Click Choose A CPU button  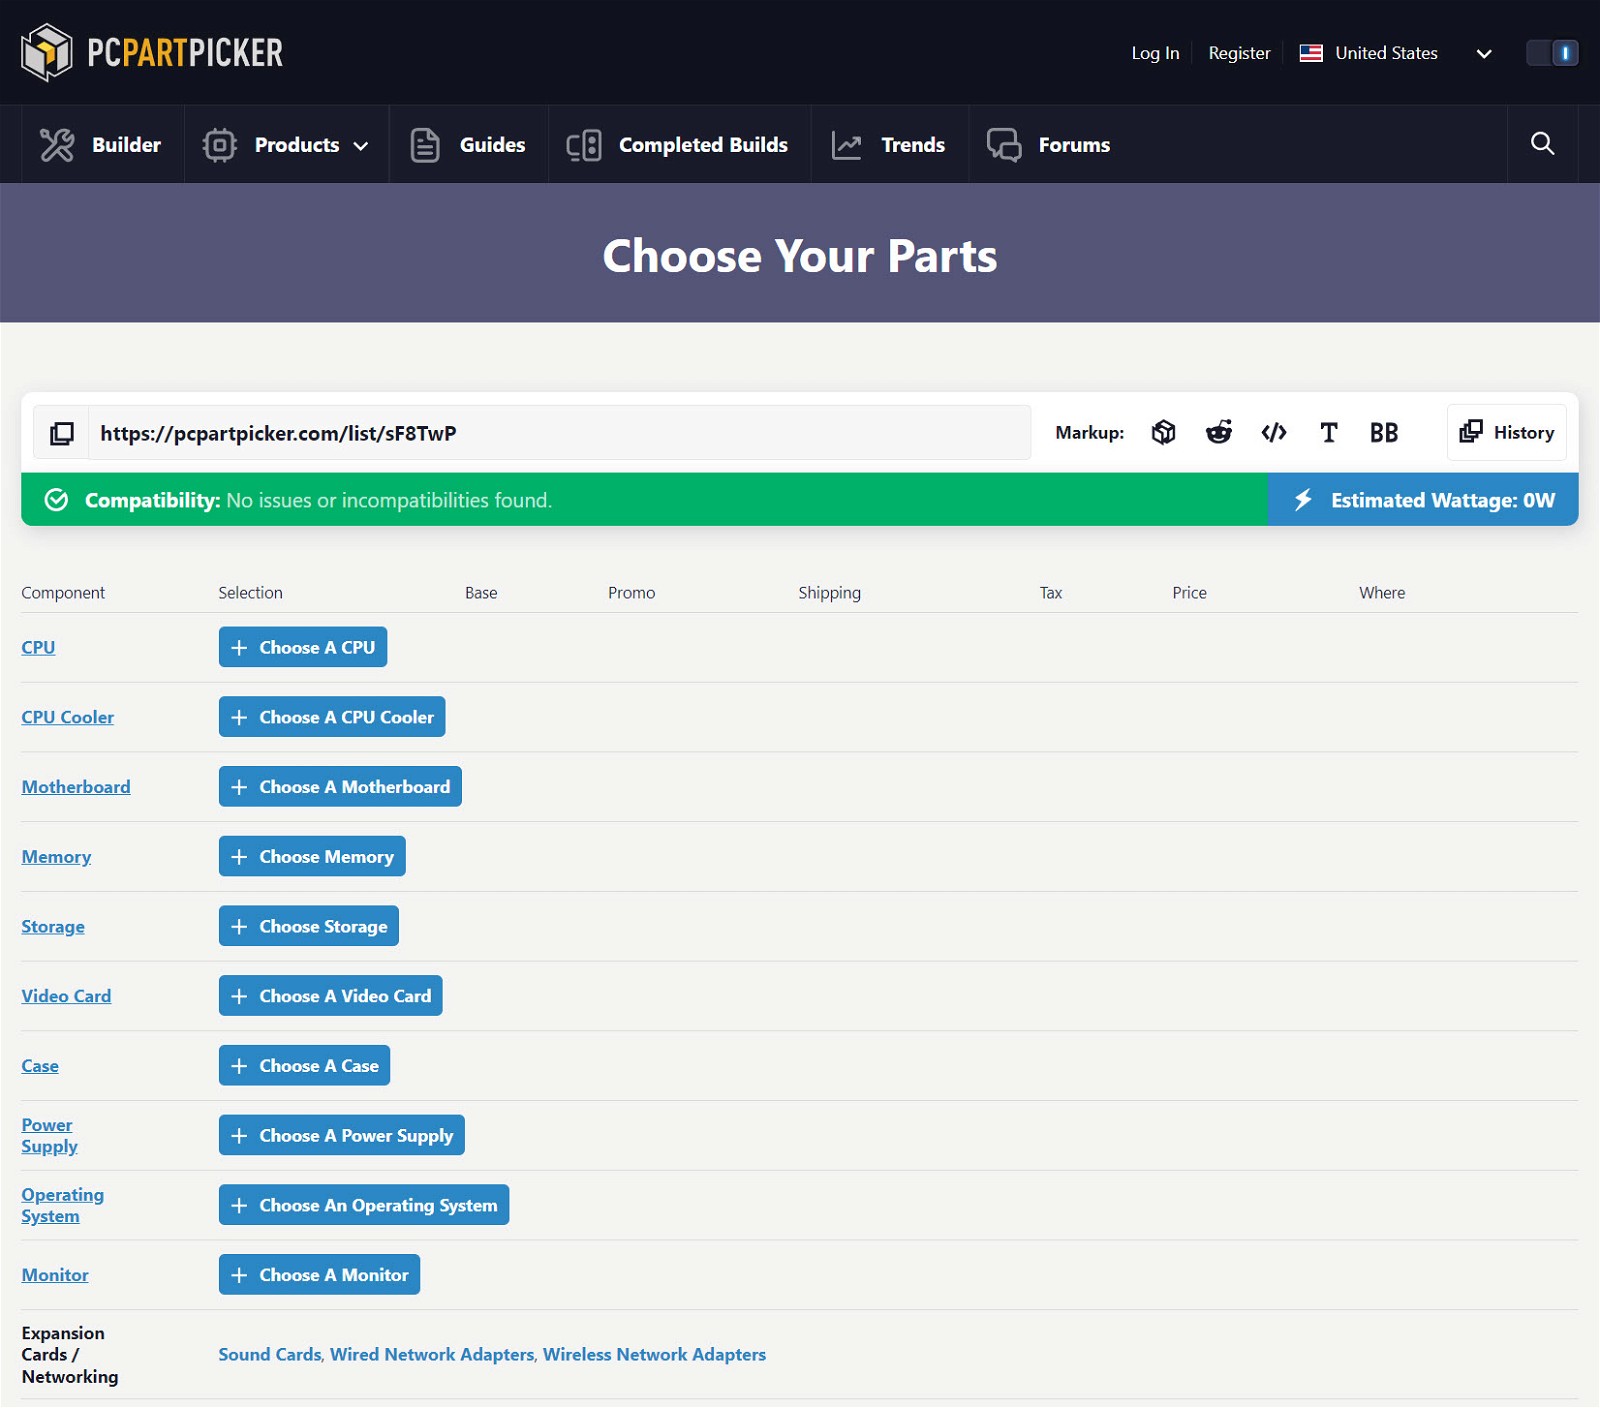(x=303, y=648)
